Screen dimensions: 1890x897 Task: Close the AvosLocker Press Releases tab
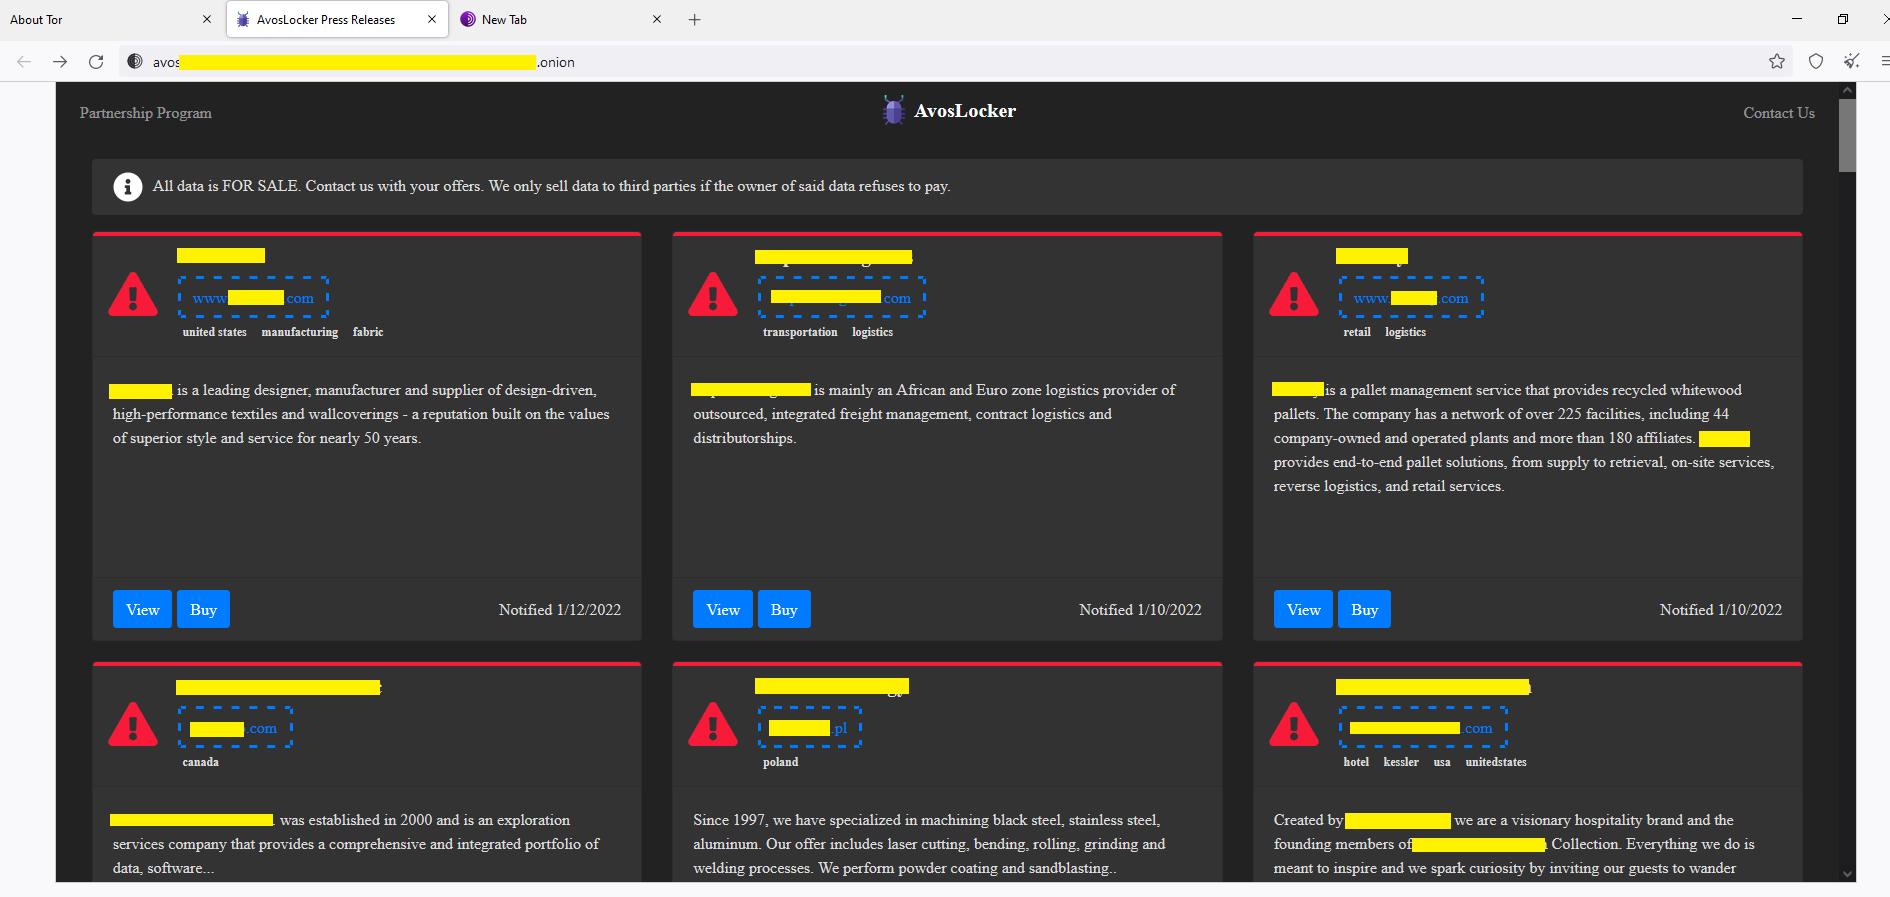pos(432,20)
